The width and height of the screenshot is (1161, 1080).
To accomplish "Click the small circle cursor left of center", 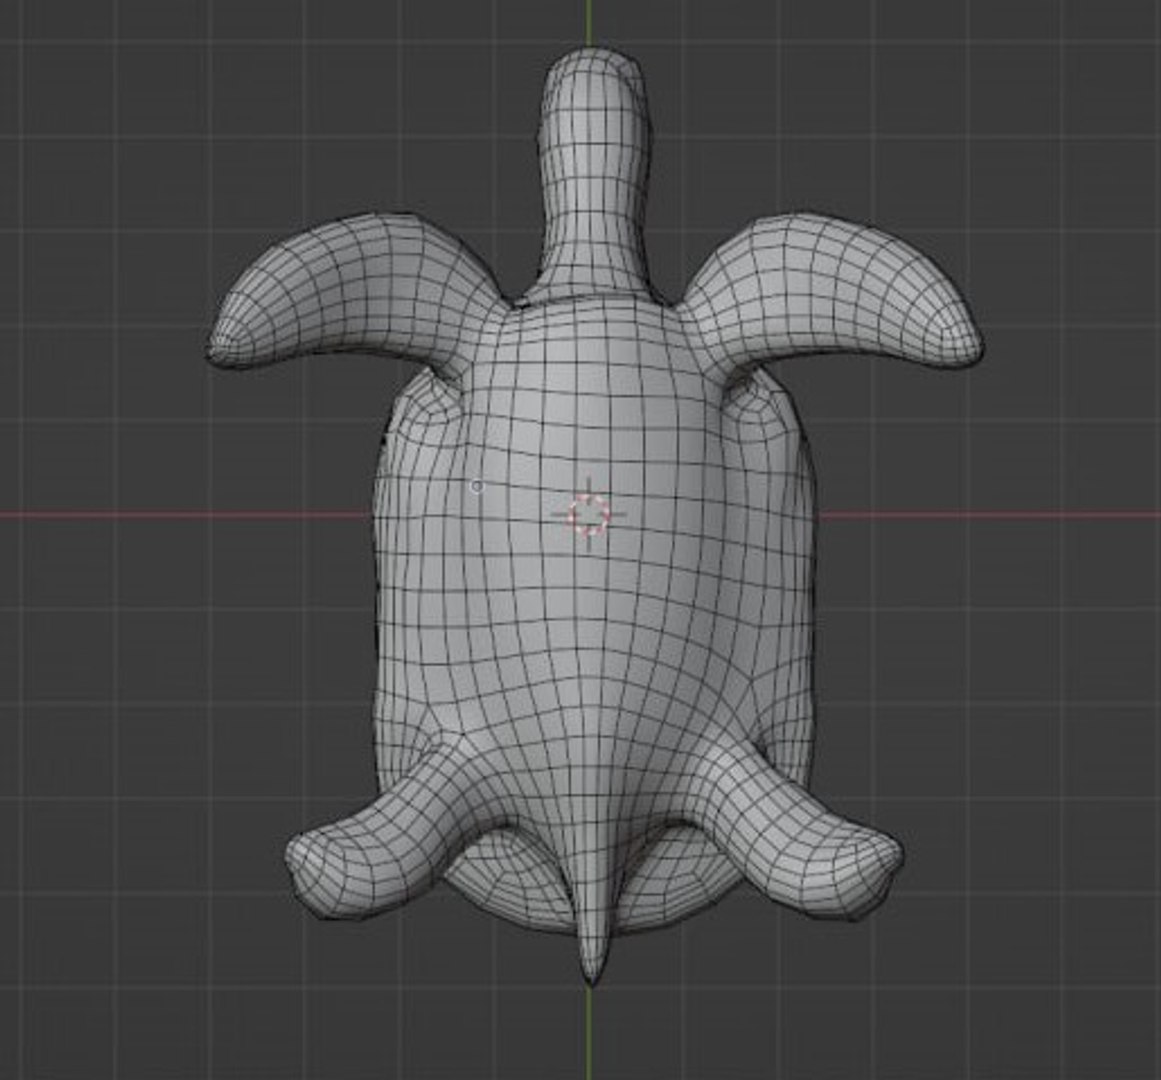I will [478, 486].
